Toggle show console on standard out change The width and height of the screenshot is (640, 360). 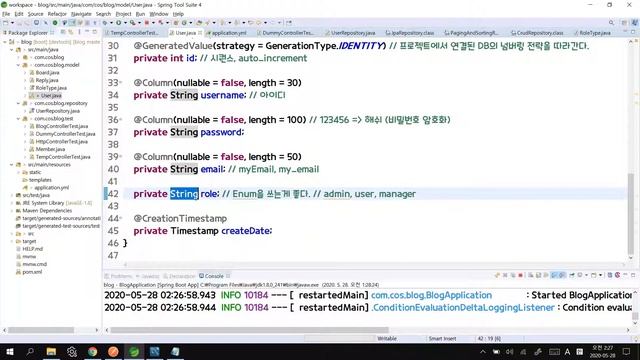[554, 276]
